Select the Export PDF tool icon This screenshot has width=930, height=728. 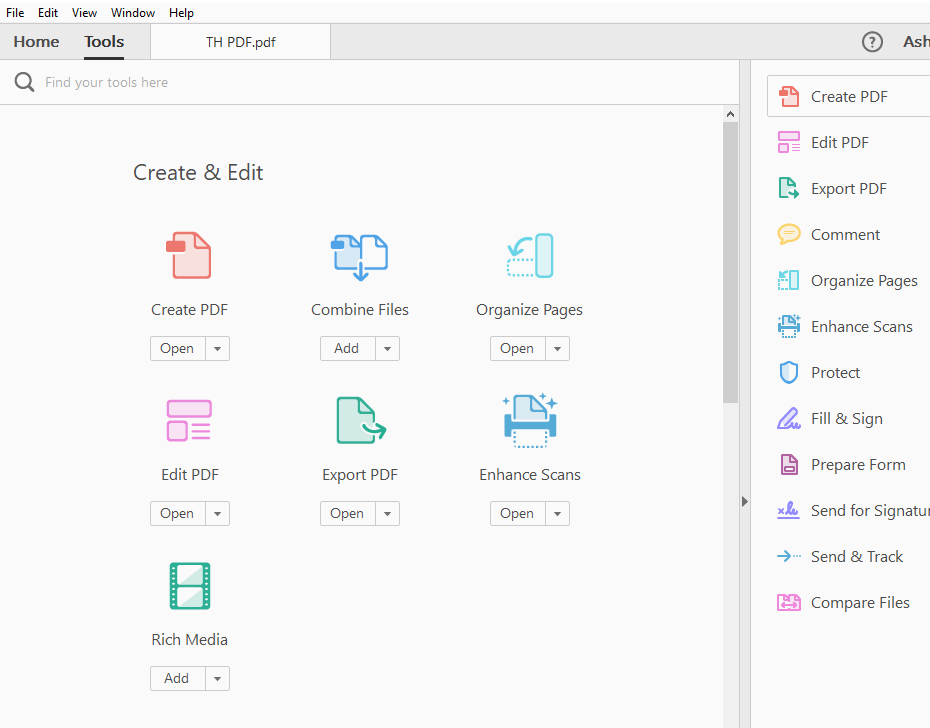coord(359,420)
